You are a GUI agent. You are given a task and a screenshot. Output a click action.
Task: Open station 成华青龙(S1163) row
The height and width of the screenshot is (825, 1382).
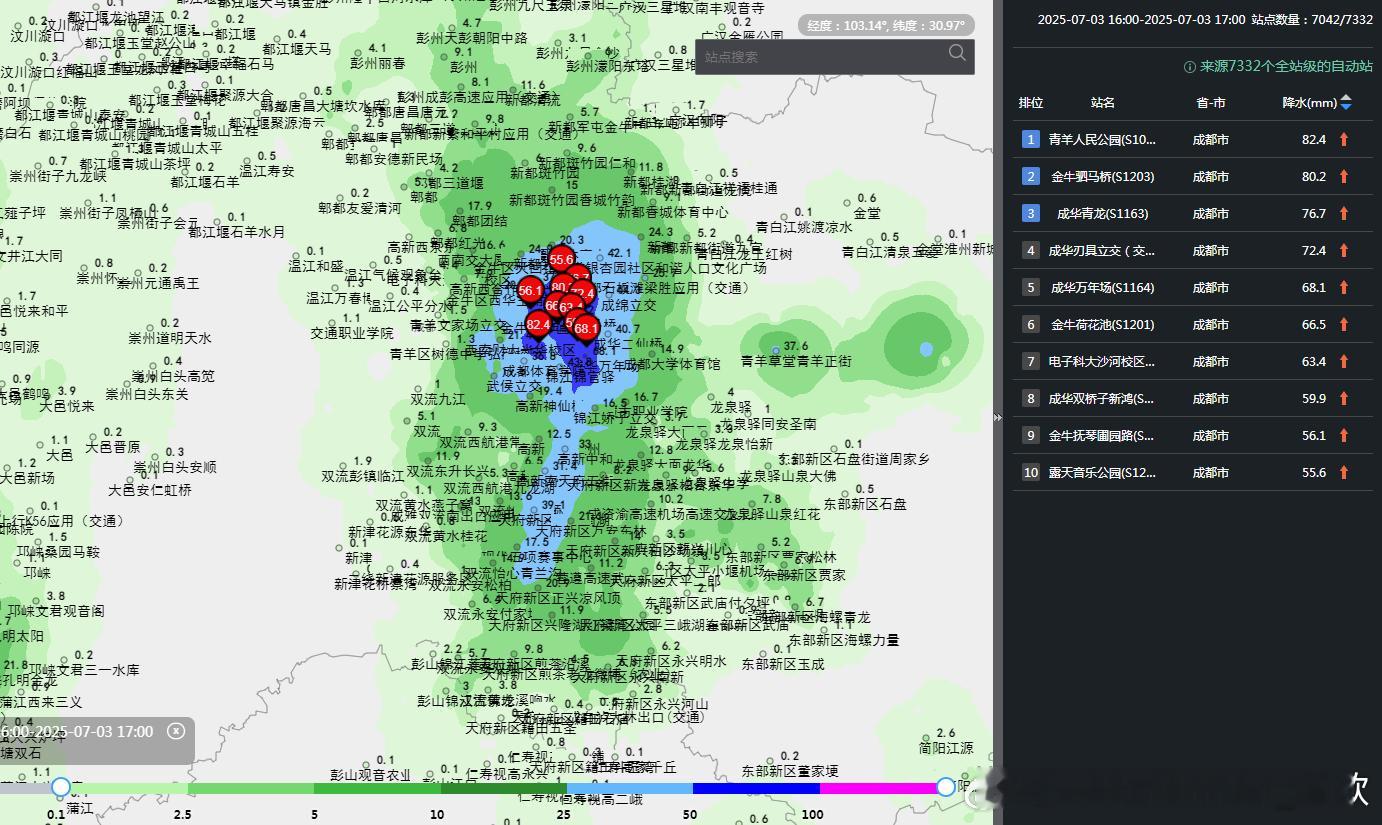[1192, 214]
